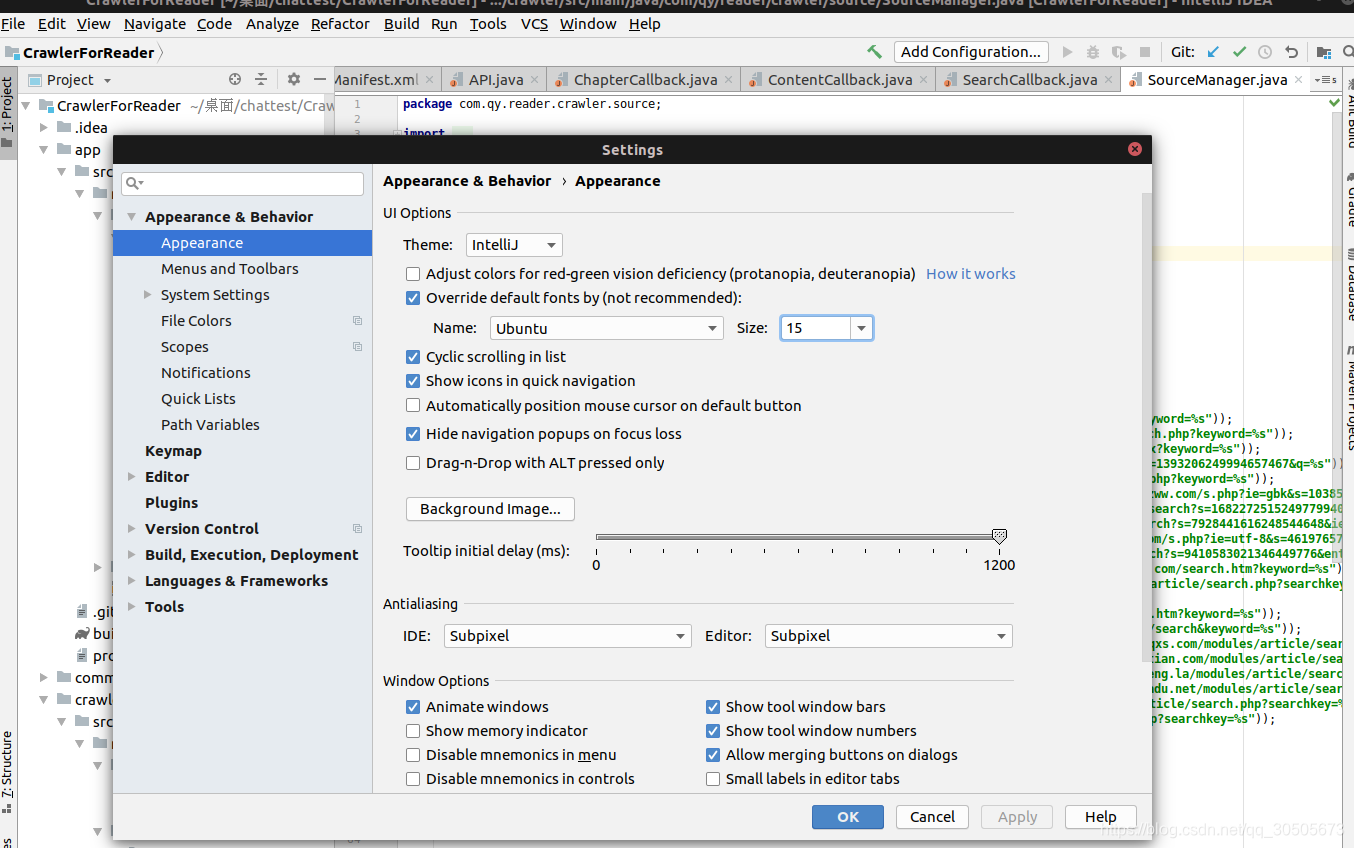Click the magnifier icon in Settings search box
Screen dimensions: 1354x848
(134, 184)
